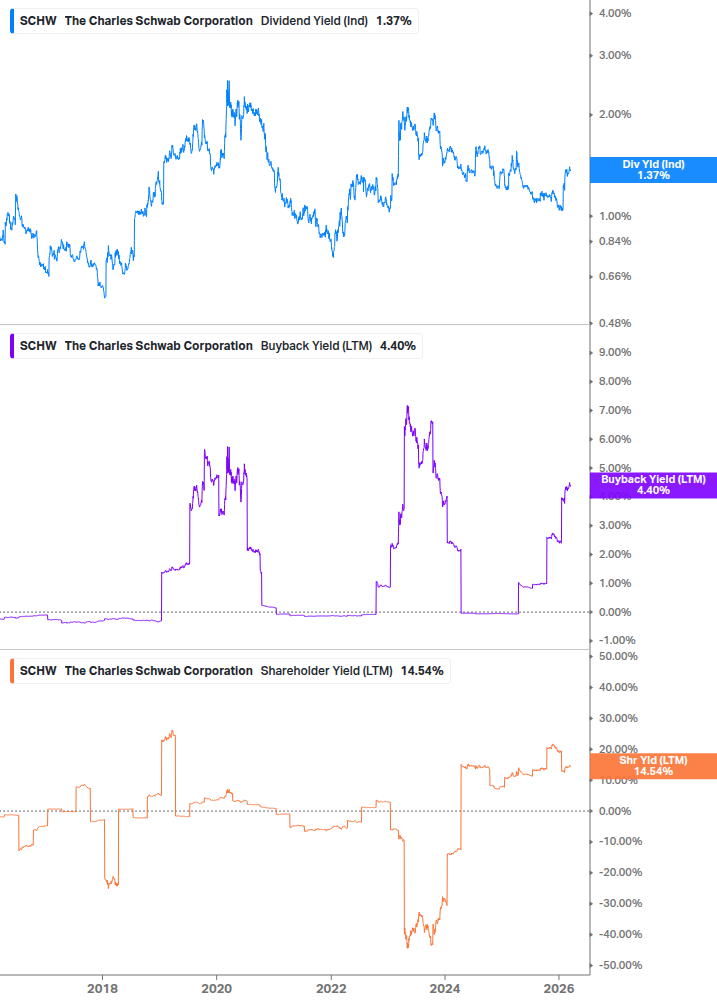Click the Dividend Yield (Ind) legend label
Viewport: 717px width, 1005px height.
click(314, 21)
